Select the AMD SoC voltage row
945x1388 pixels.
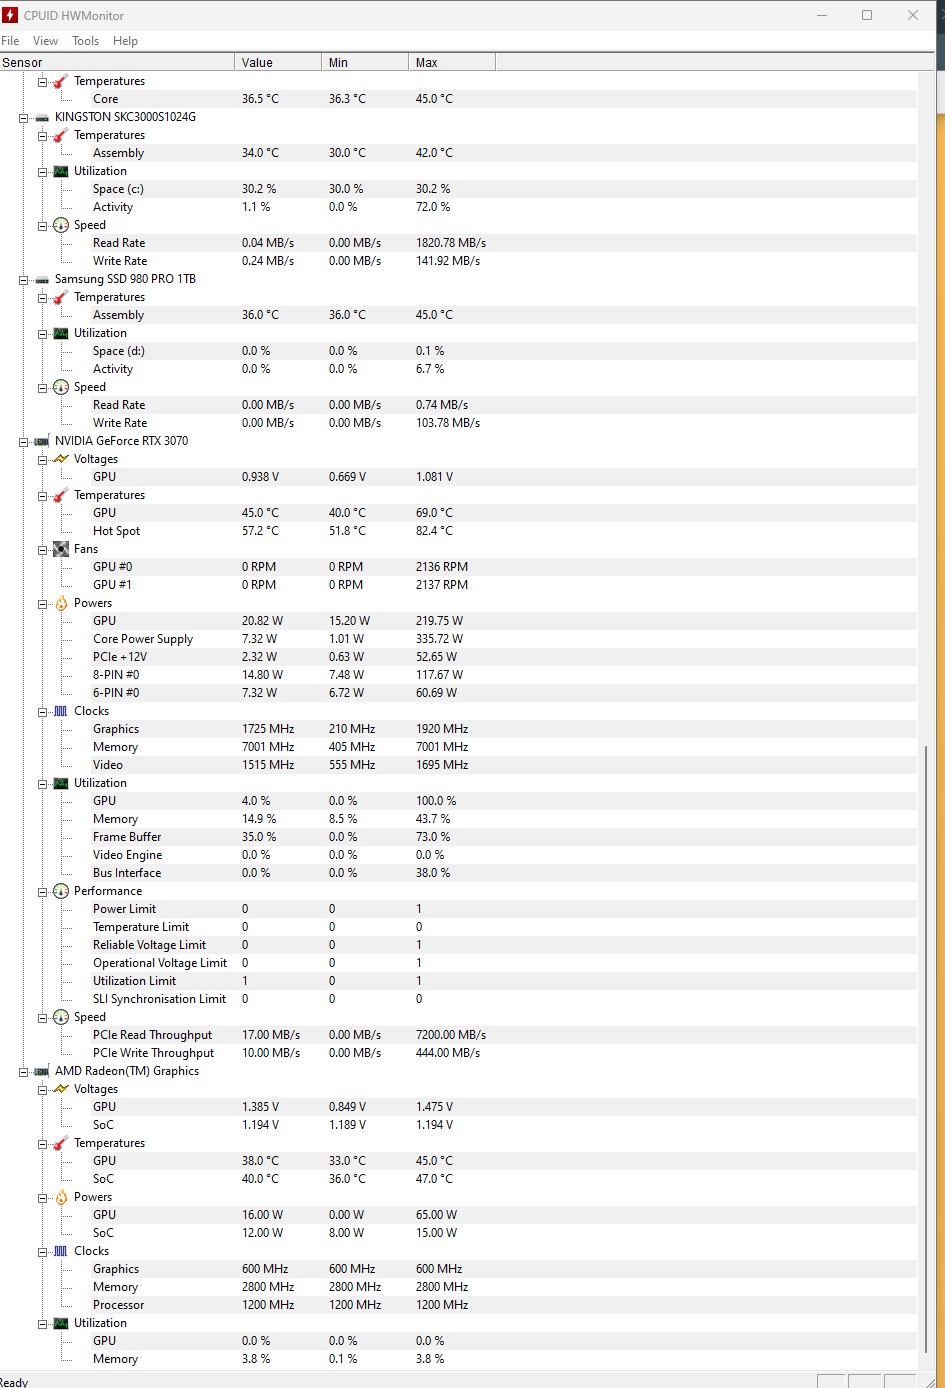(458, 1125)
